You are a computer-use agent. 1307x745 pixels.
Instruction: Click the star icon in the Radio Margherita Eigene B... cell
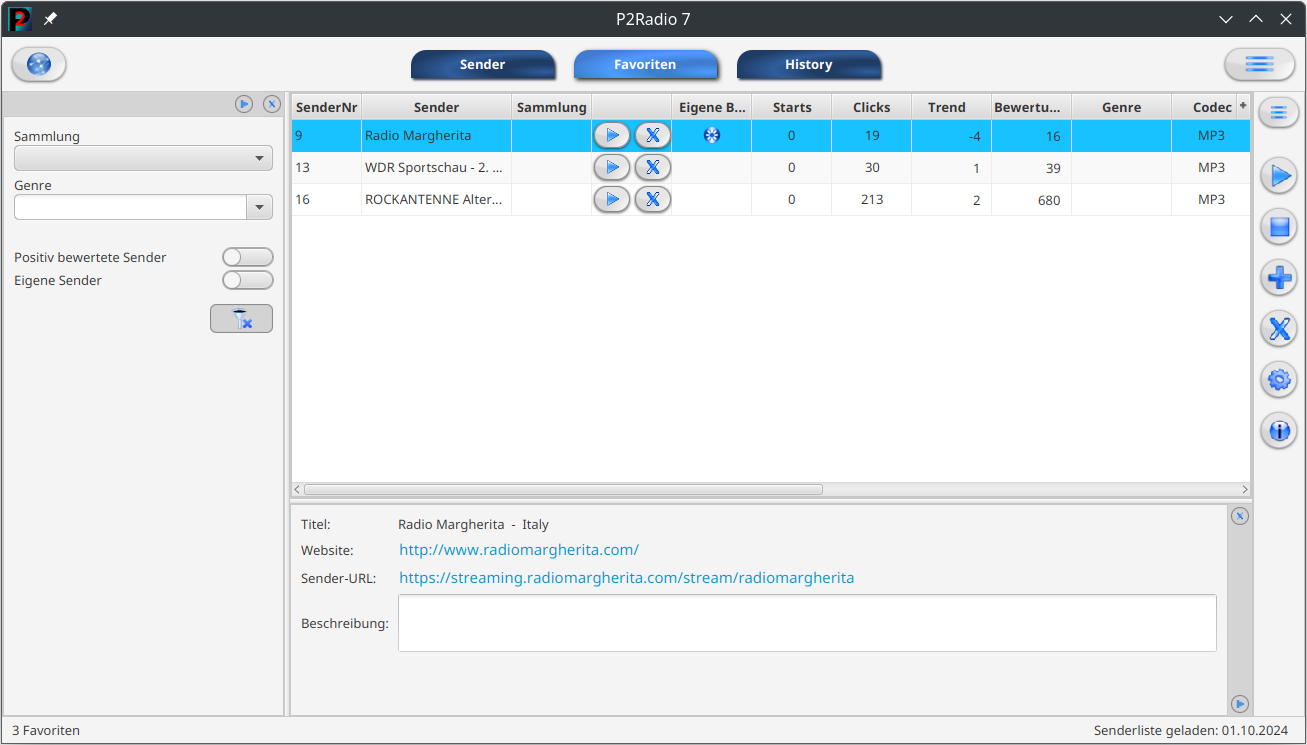coord(712,135)
